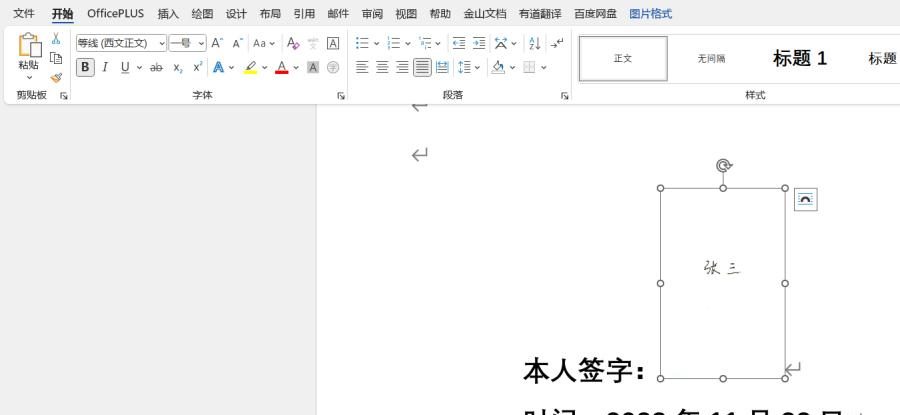This screenshot has height=415, width=900.
Task: Toggle show paragraph marks
Action: 557,43
